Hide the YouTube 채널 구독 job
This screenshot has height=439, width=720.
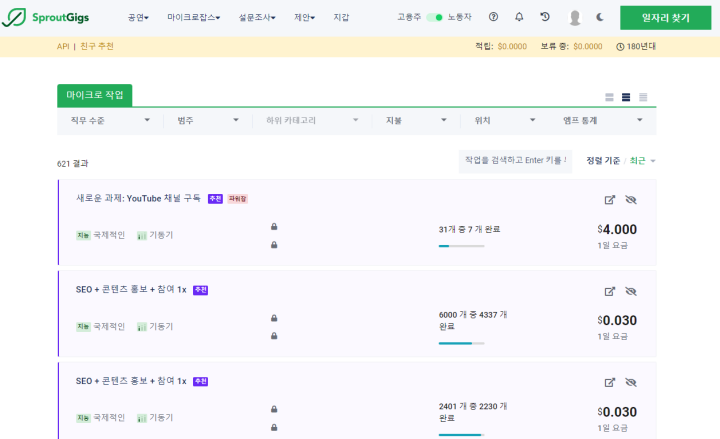[x=631, y=200]
